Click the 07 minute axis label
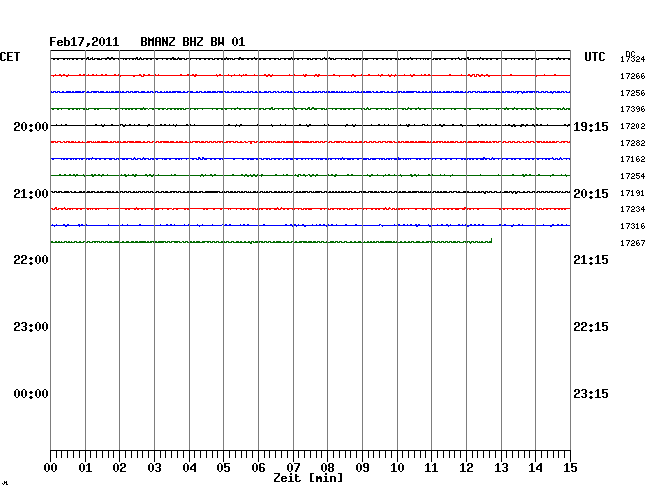650x494 pixels. (293, 468)
